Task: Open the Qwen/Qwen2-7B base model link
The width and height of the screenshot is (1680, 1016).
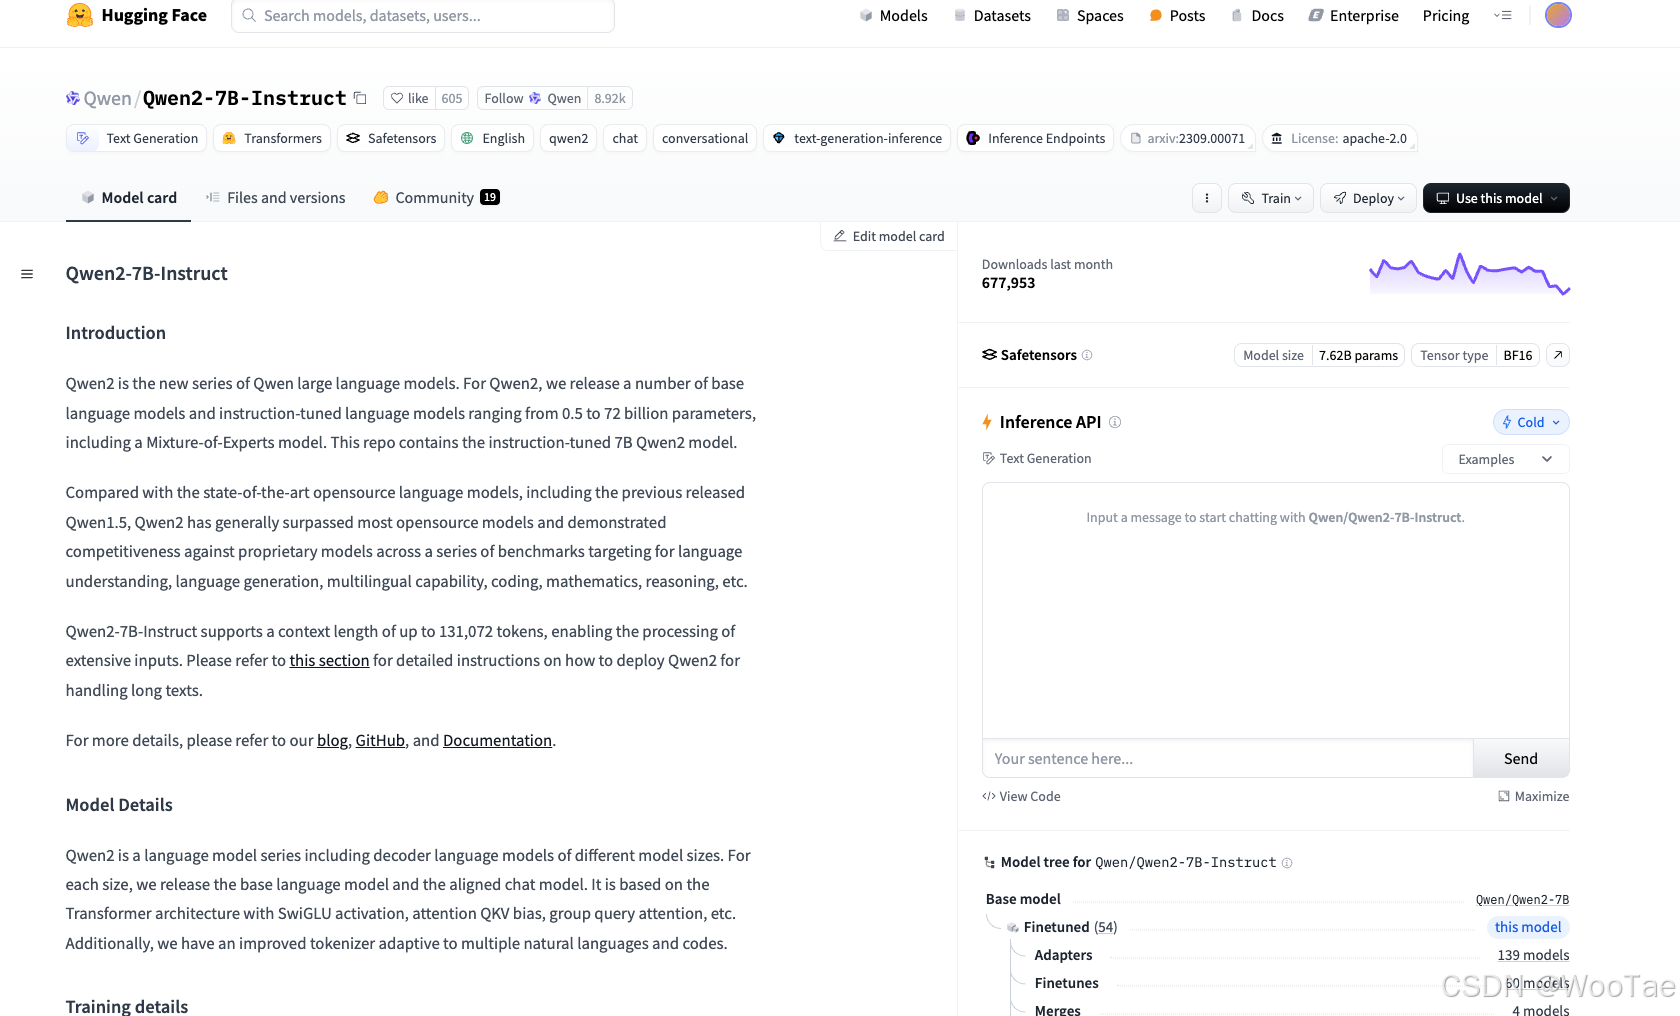Action: pos(1522,899)
